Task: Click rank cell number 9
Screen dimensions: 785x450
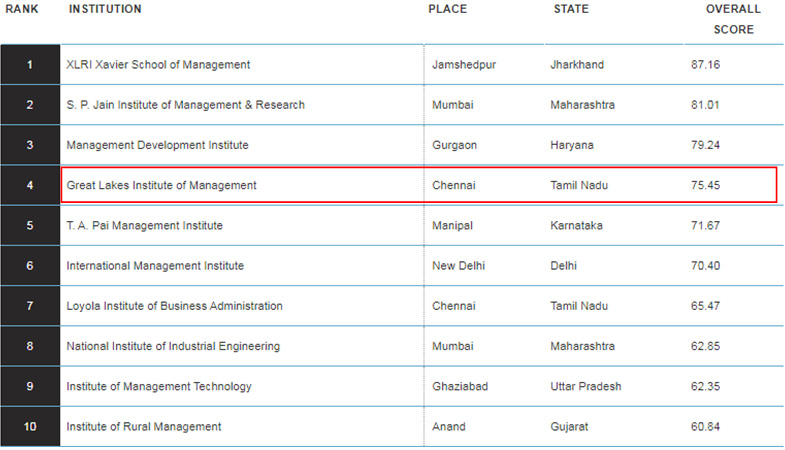Action: (x=30, y=386)
